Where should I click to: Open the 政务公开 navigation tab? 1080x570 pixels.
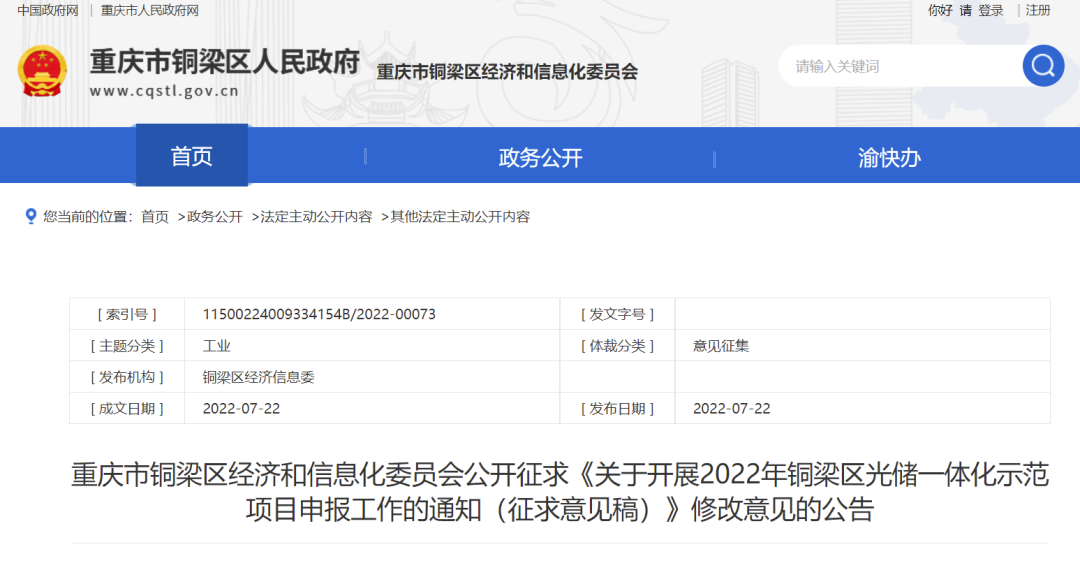pyautogui.click(x=540, y=157)
